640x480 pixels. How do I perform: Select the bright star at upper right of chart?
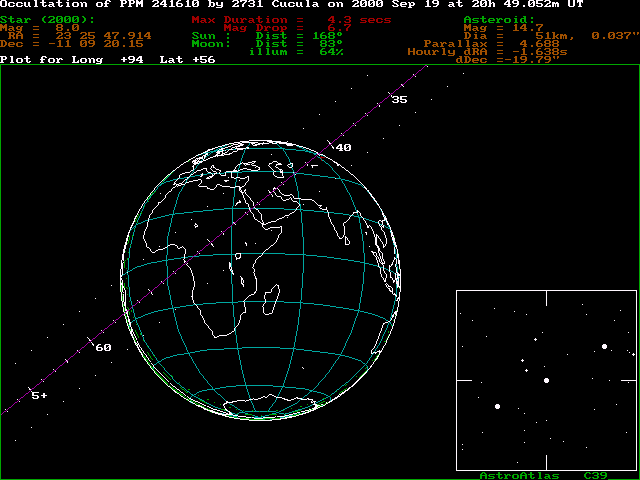tap(605, 347)
